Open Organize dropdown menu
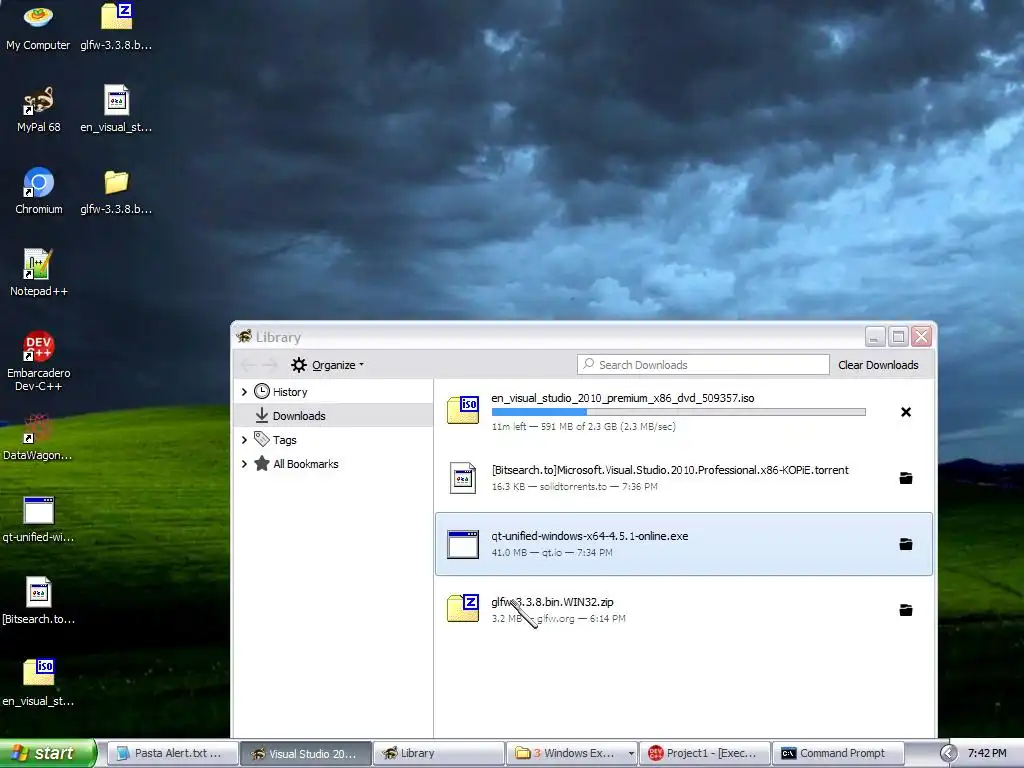This screenshot has width=1024, height=768. (x=328, y=365)
